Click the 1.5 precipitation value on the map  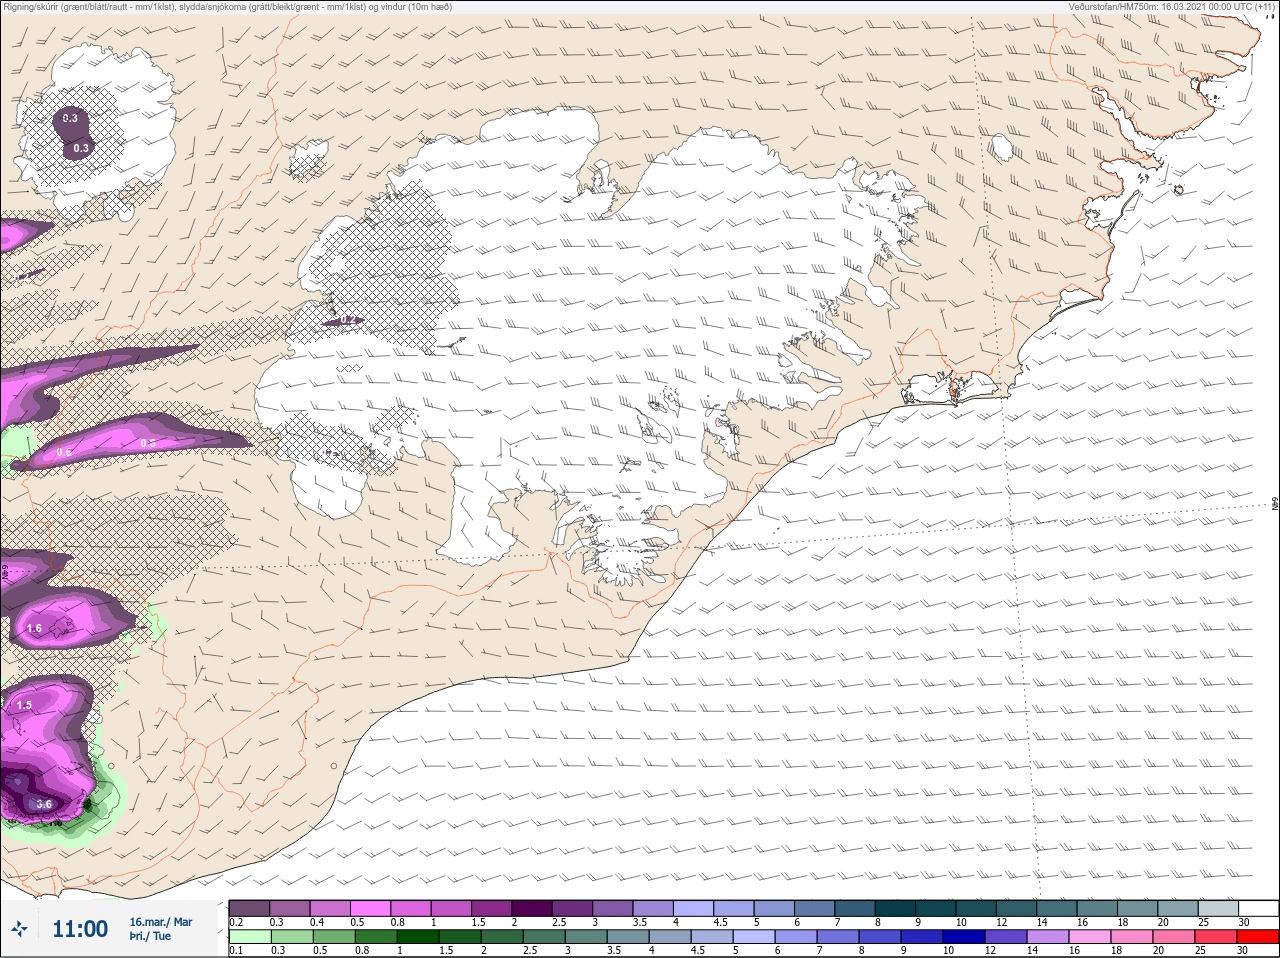pyautogui.click(x=25, y=705)
